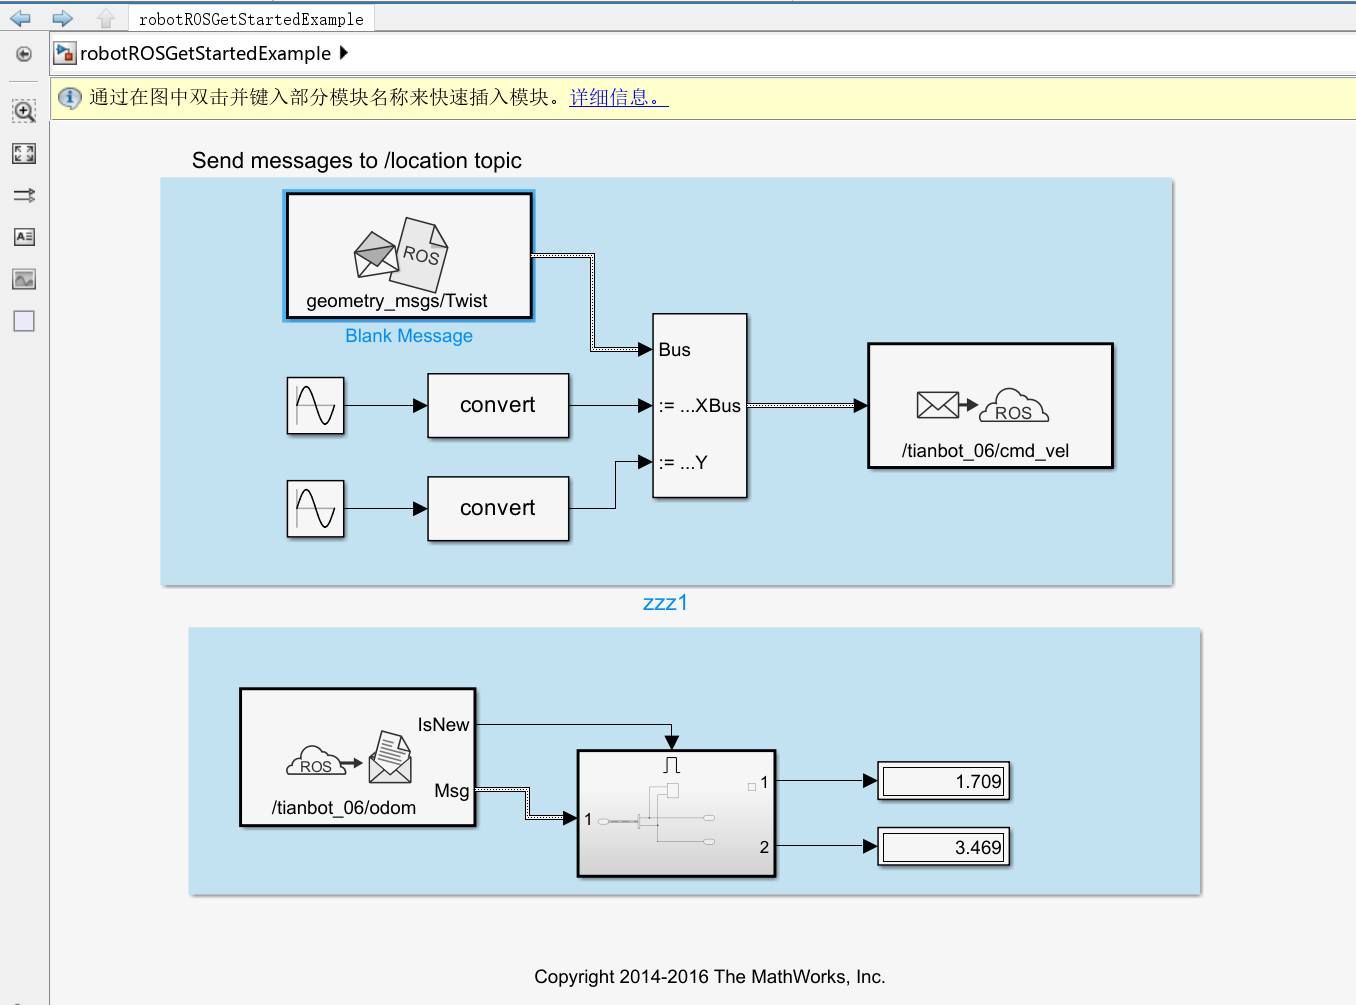
Task: Select the Image annotation tool
Action: tap(24, 279)
